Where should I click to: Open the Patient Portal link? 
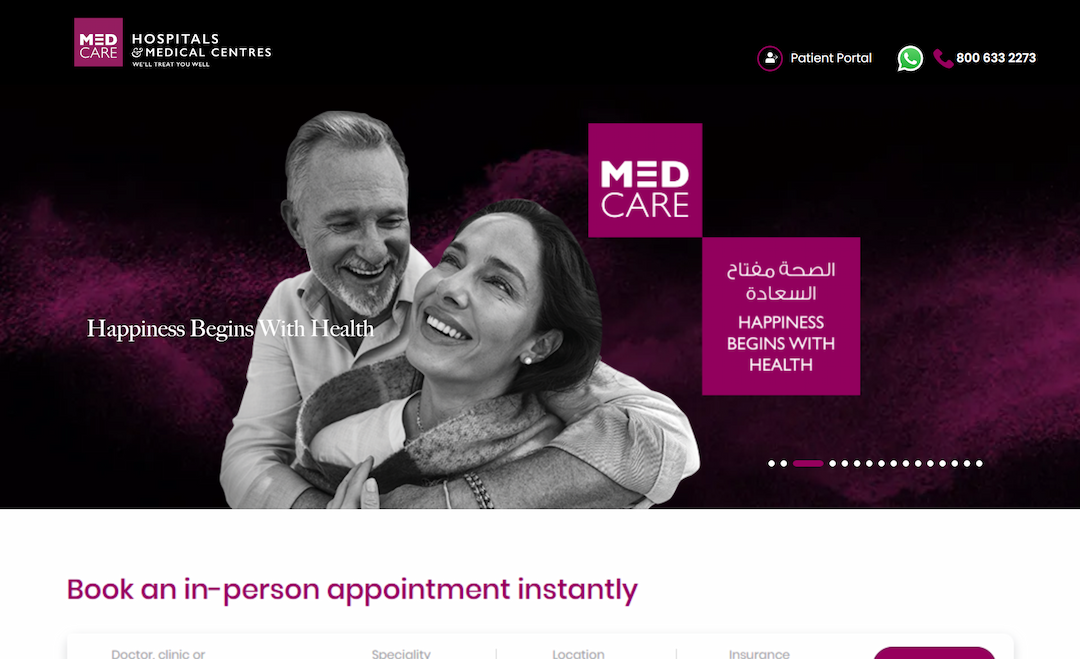click(831, 59)
